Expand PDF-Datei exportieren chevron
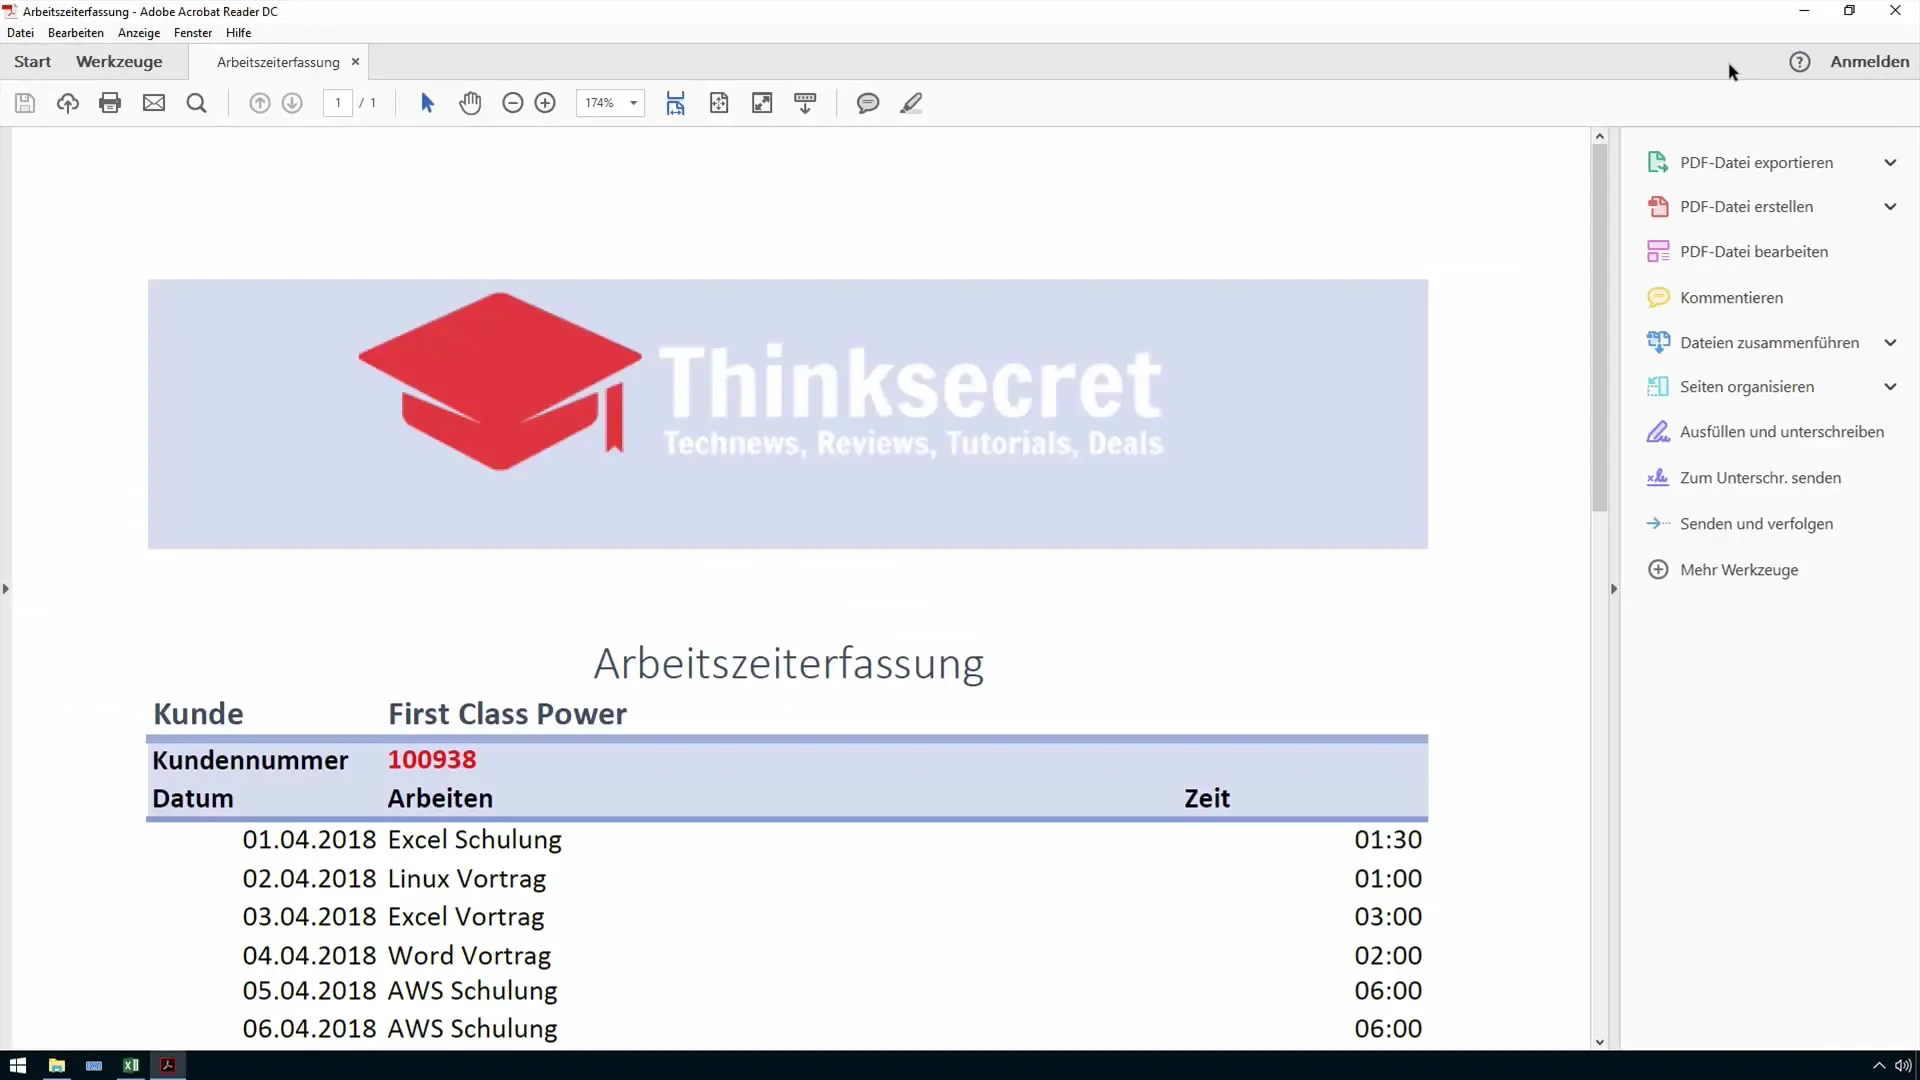 1890,163
